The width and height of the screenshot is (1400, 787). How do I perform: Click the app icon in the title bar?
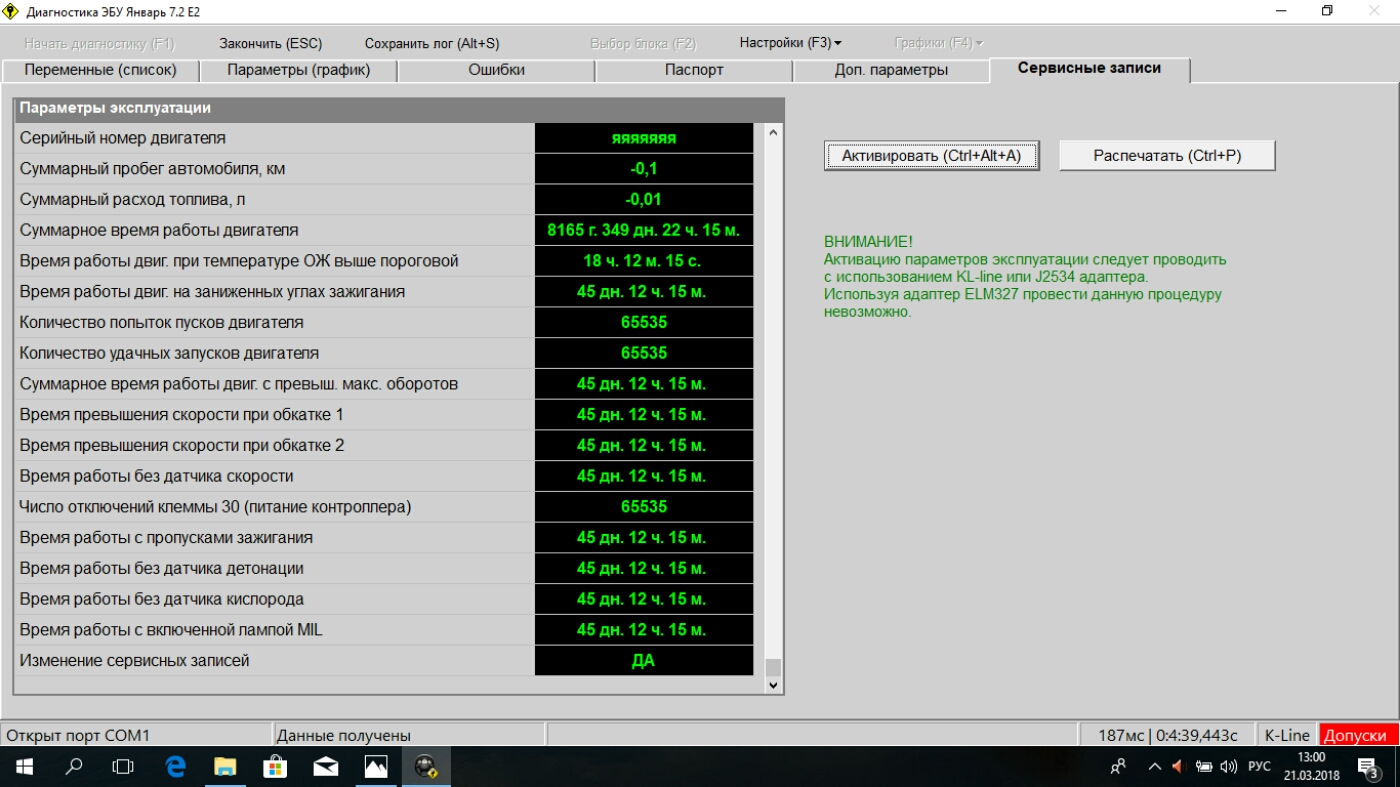pos(12,10)
